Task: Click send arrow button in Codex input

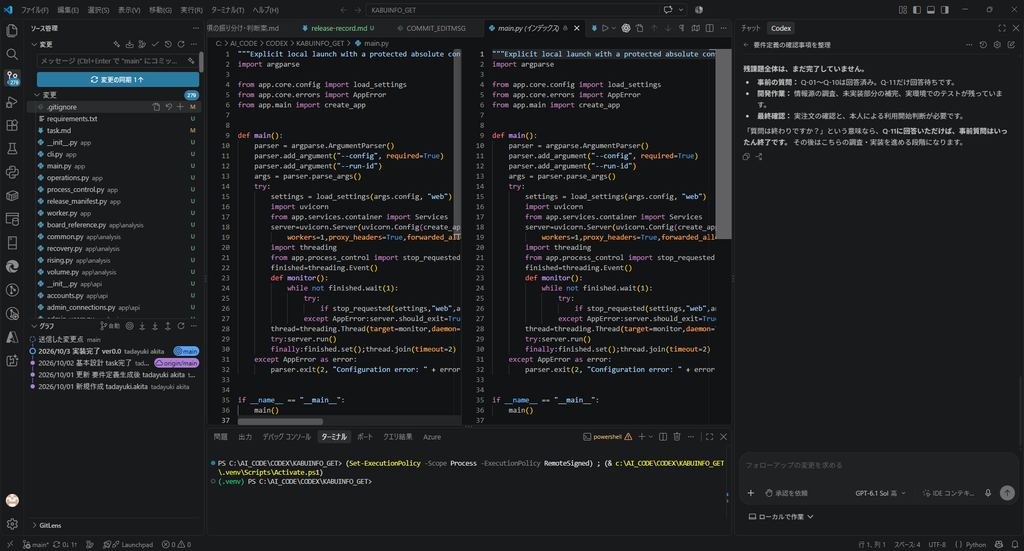Action: point(1007,493)
